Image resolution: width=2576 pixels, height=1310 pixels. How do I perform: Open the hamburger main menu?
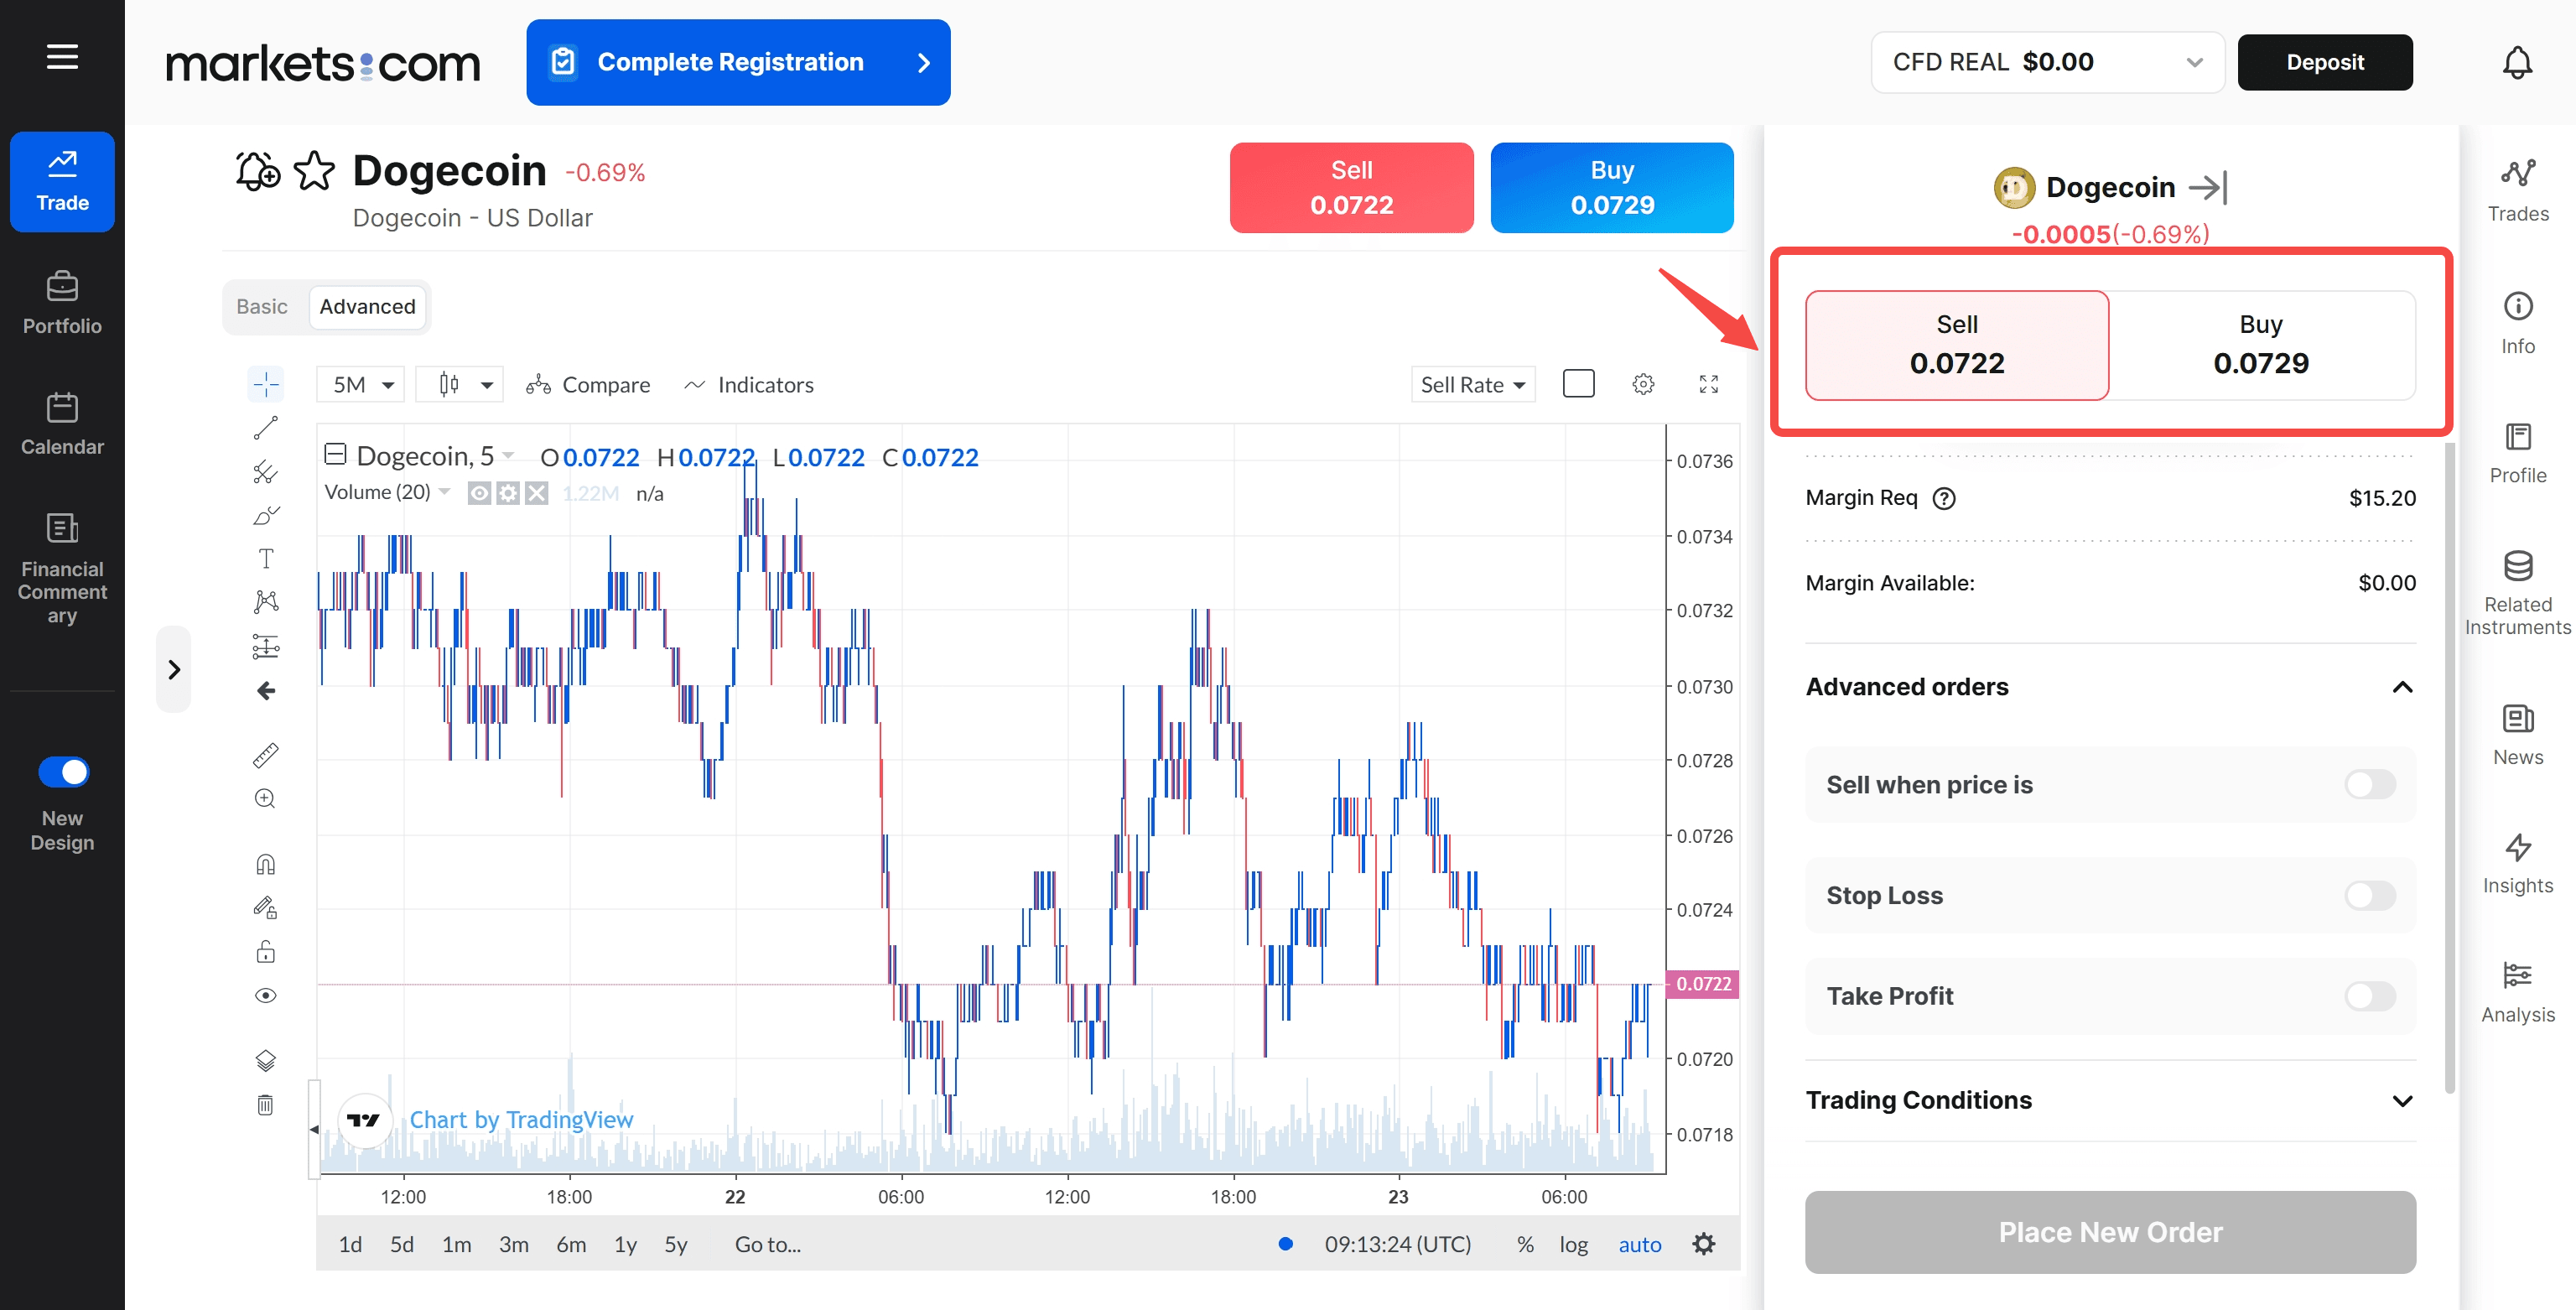tap(62, 57)
